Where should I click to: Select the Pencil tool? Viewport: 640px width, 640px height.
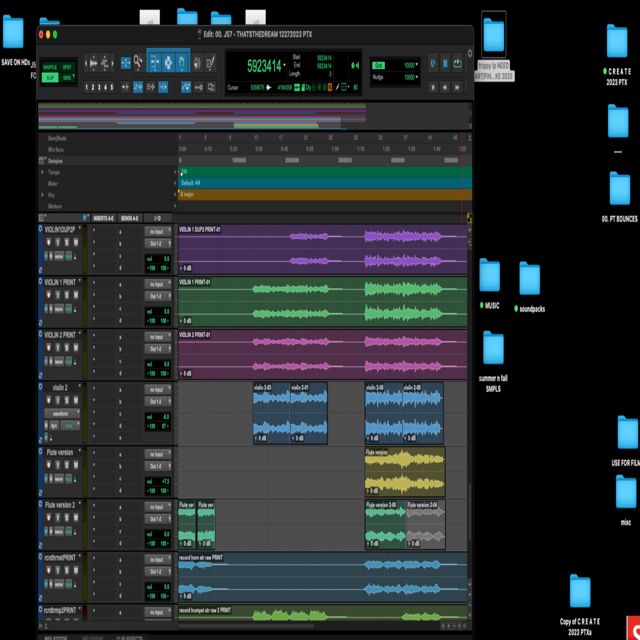[x=211, y=63]
